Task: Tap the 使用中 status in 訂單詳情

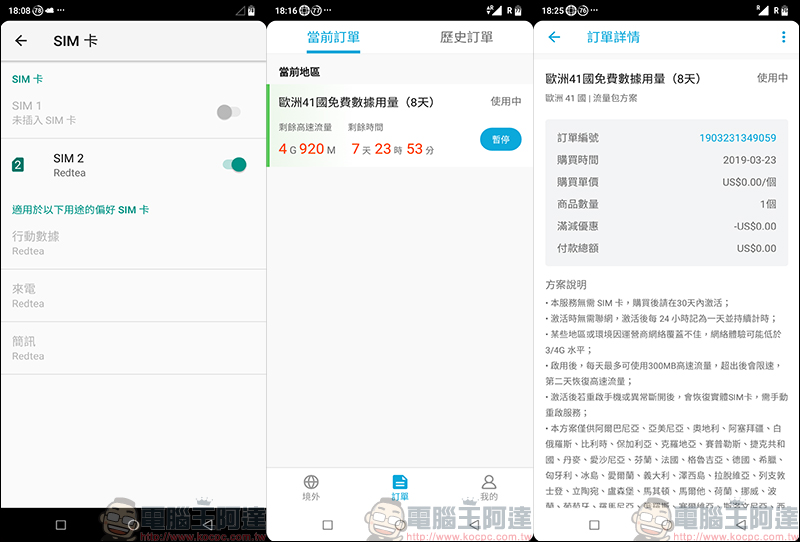Action: point(772,78)
